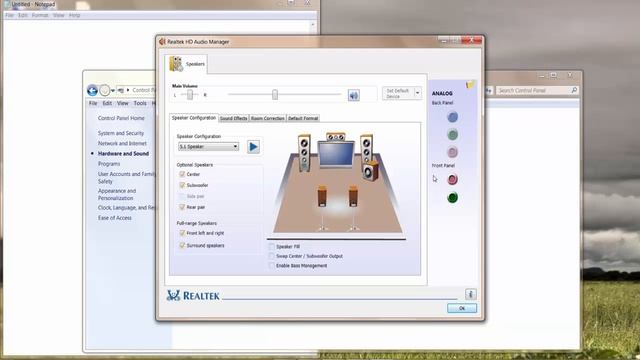The width and height of the screenshot is (640, 360).
Task: Click the green Back Panel jack
Action: click(452, 135)
